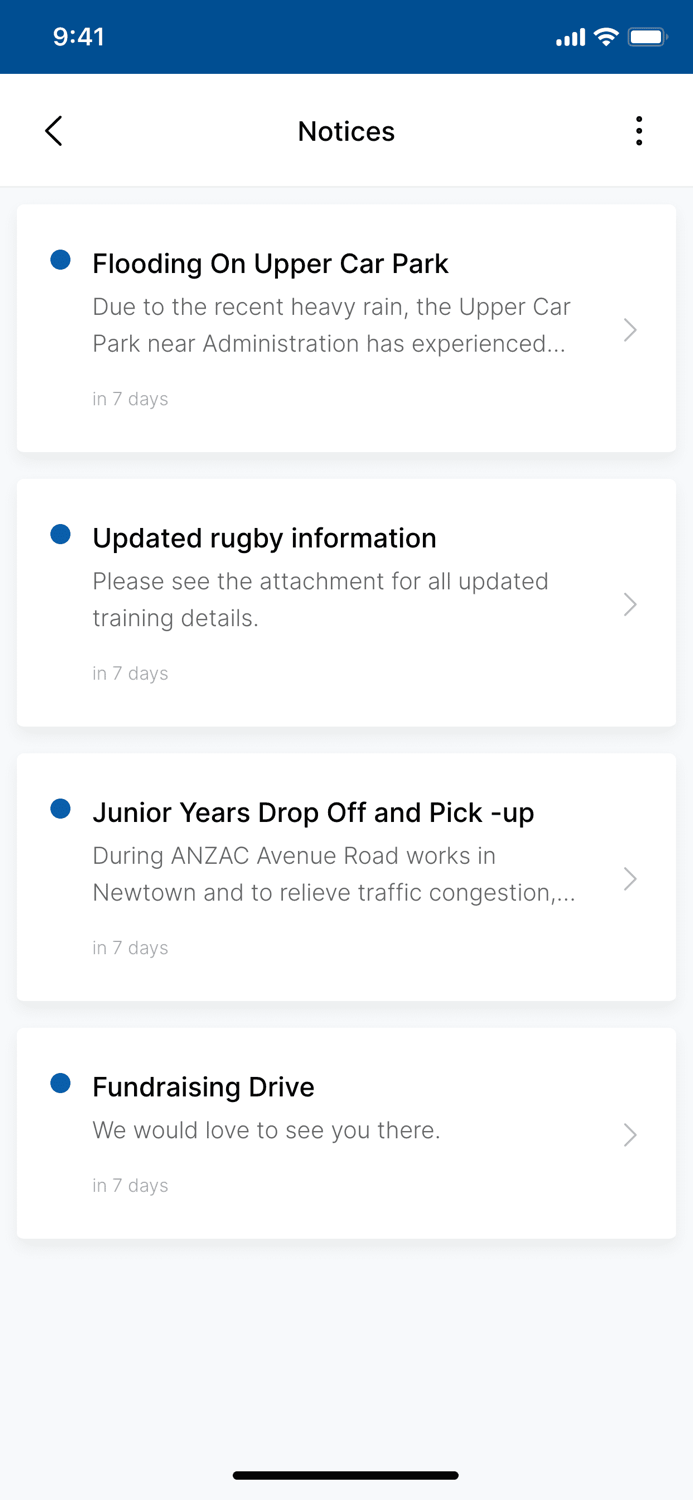Viewport: 693px width, 1500px height.
Task: Toggle read state on Fundraising Drive notice
Action: coord(61,1082)
